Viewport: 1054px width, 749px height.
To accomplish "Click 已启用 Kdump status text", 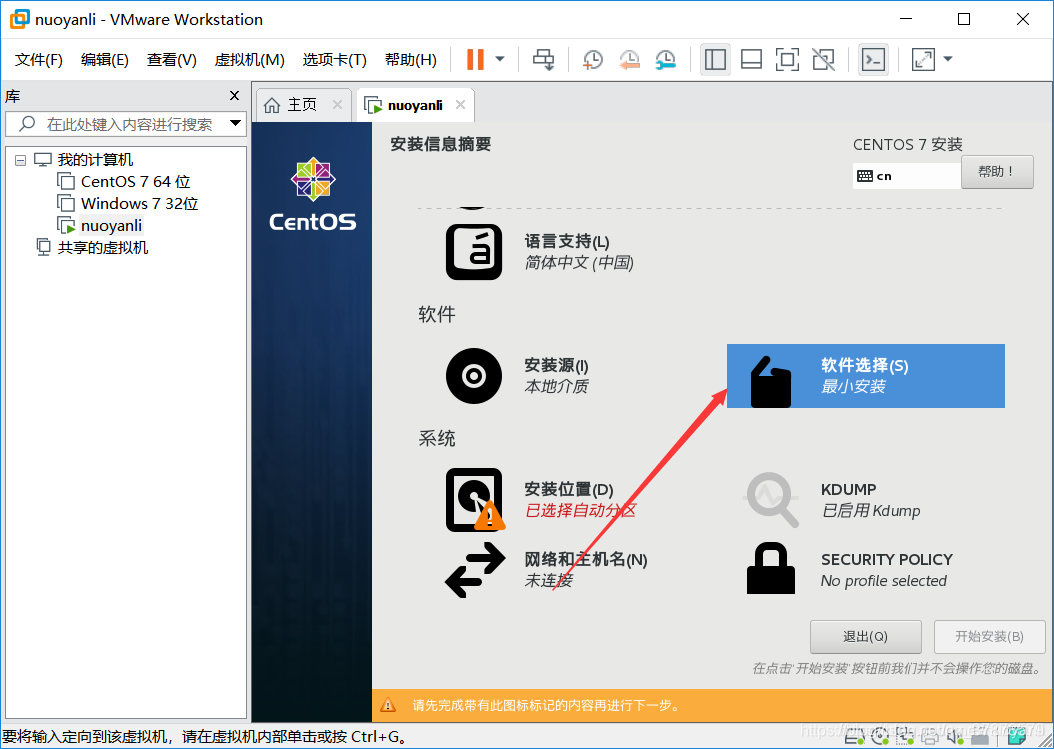I will [870, 510].
